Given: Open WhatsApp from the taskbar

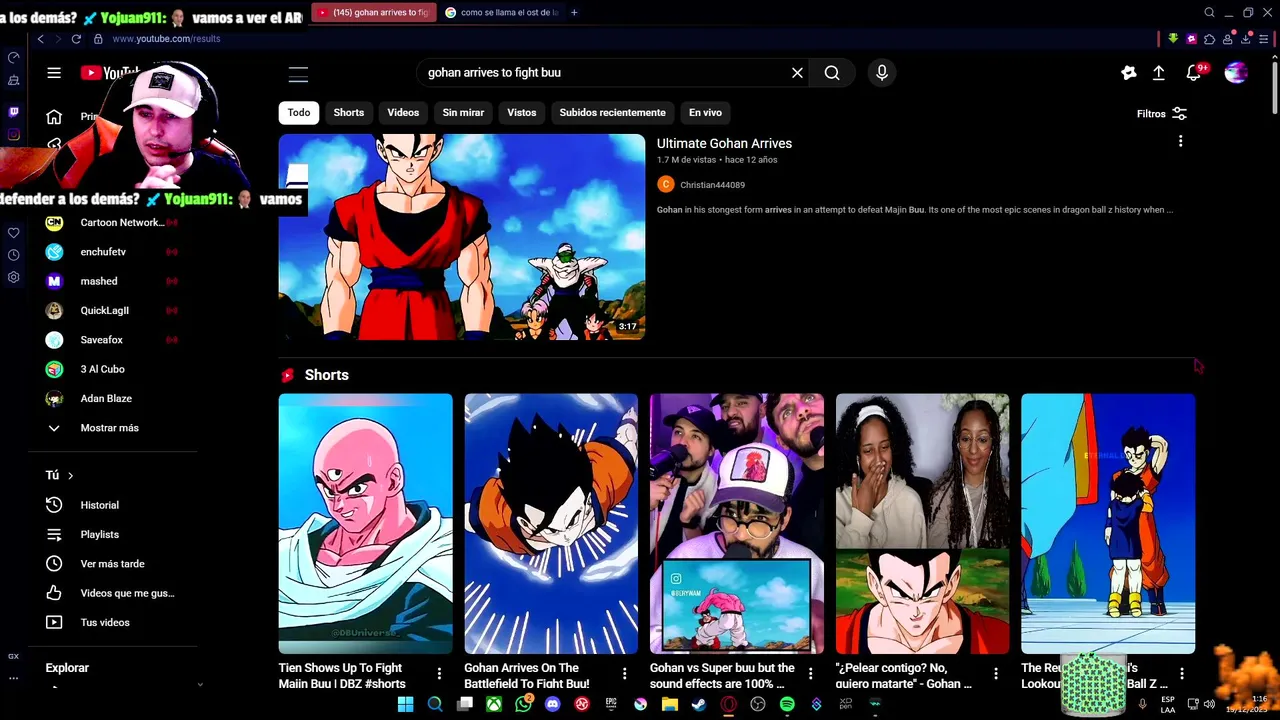Looking at the screenshot, I should tap(523, 704).
